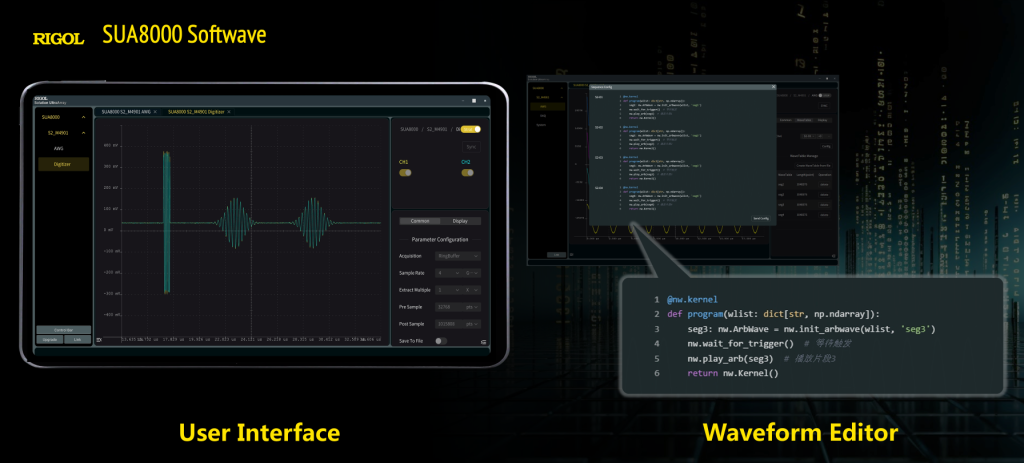The height and width of the screenshot is (463, 1024).
Task: Click the Control Bar button in the sidebar
Action: 63,330
